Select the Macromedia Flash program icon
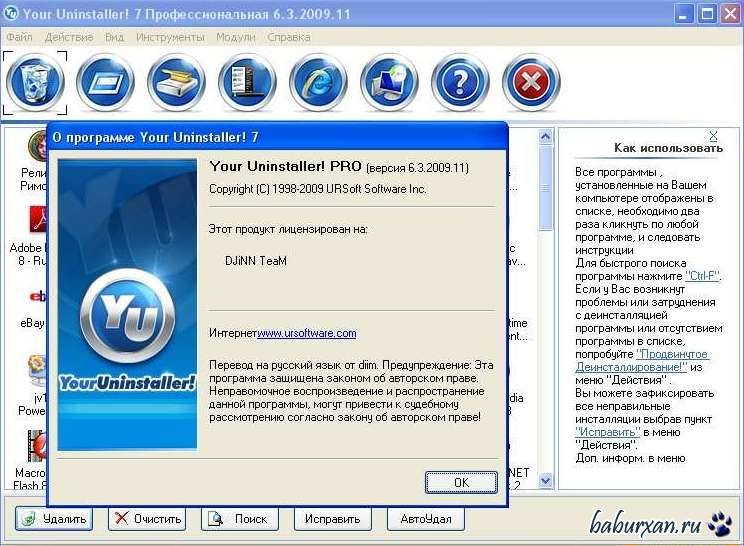This screenshot has height=546, width=744. coord(37,446)
